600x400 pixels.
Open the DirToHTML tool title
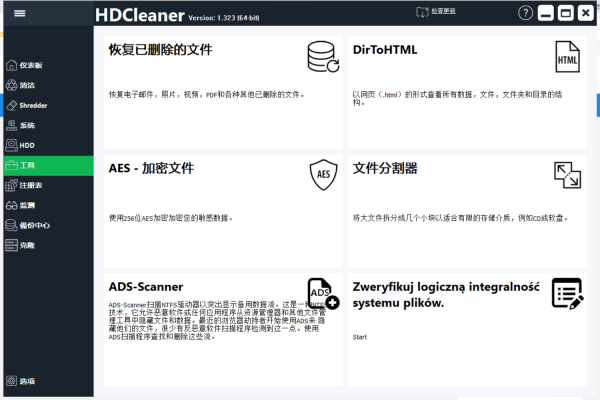tap(385, 50)
